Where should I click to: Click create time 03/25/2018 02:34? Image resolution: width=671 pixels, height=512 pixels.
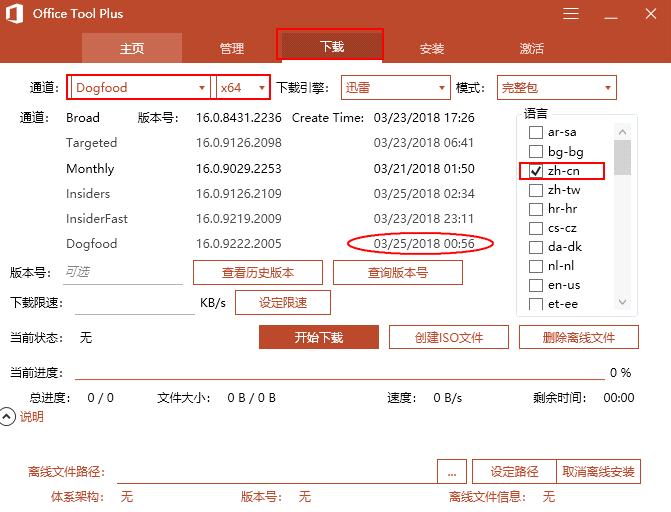point(424,193)
